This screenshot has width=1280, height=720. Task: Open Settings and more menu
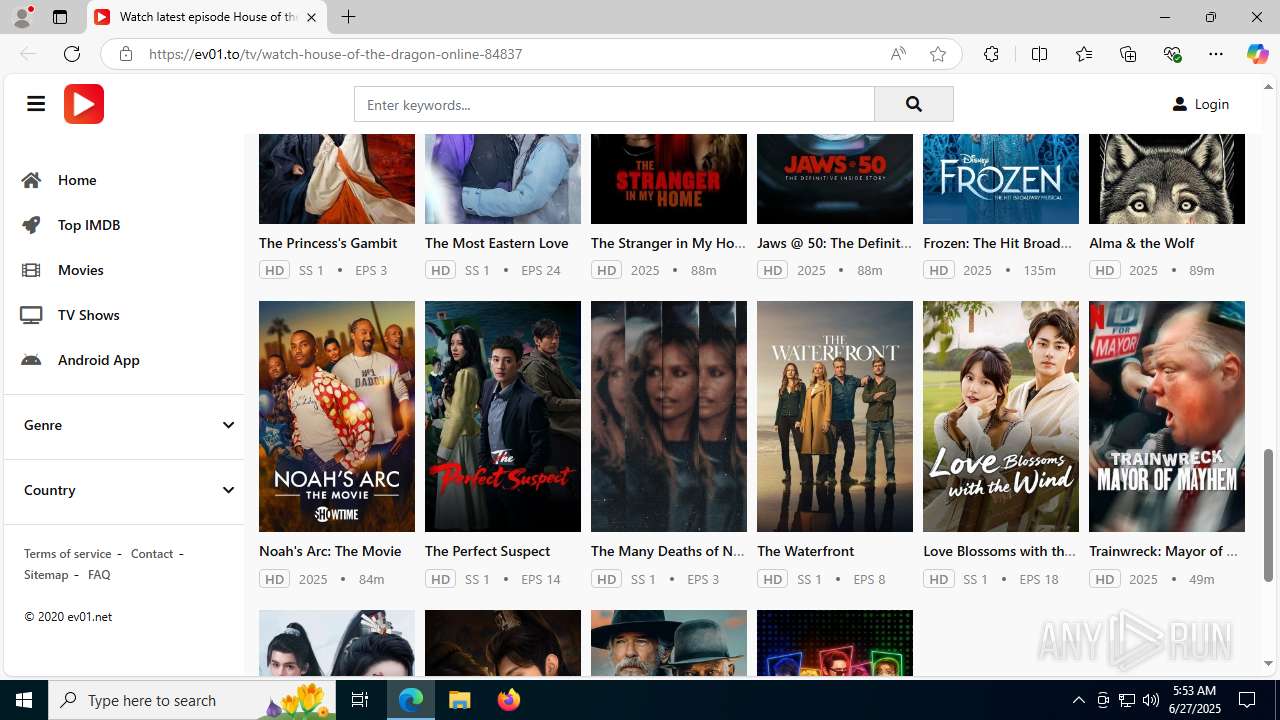pyautogui.click(x=1216, y=54)
